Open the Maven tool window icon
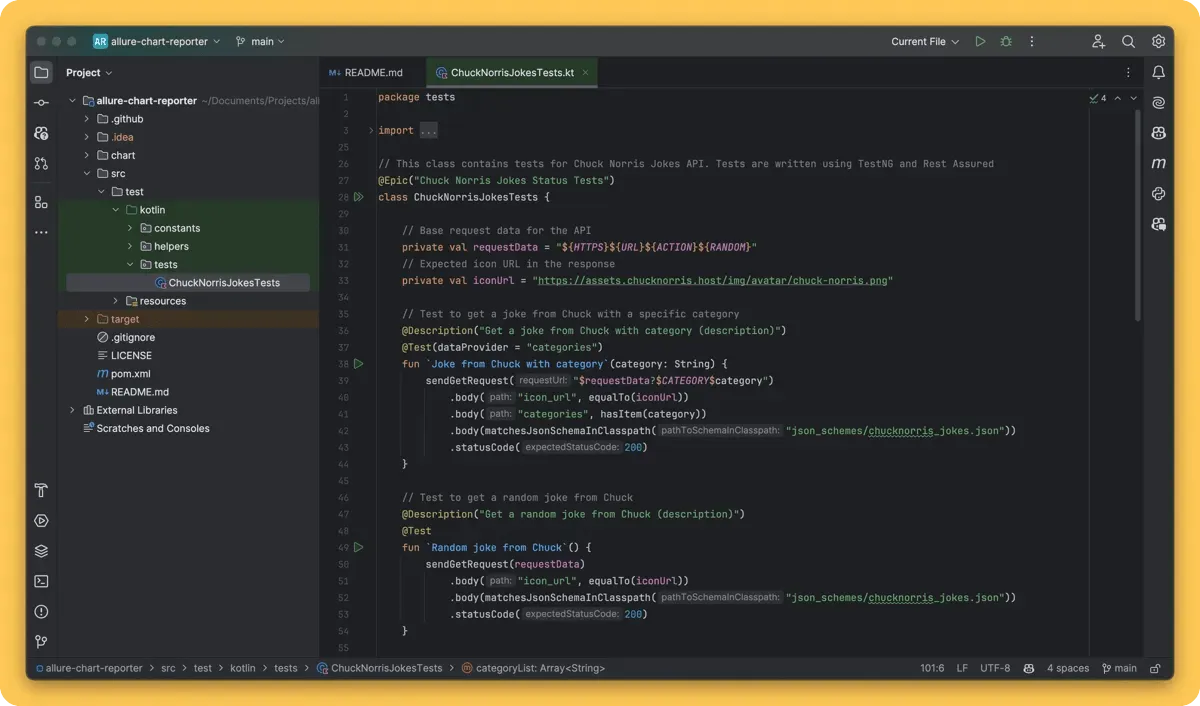 (x=1158, y=163)
